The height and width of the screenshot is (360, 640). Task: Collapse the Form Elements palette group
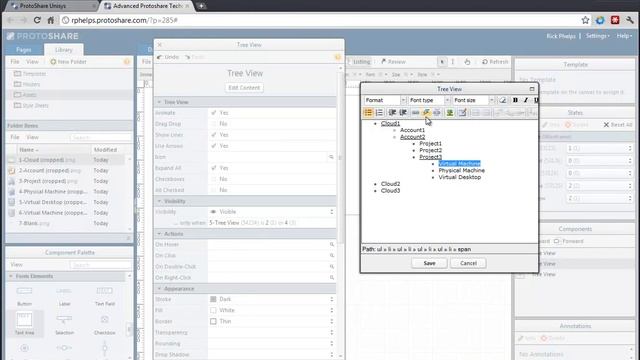point(11,276)
